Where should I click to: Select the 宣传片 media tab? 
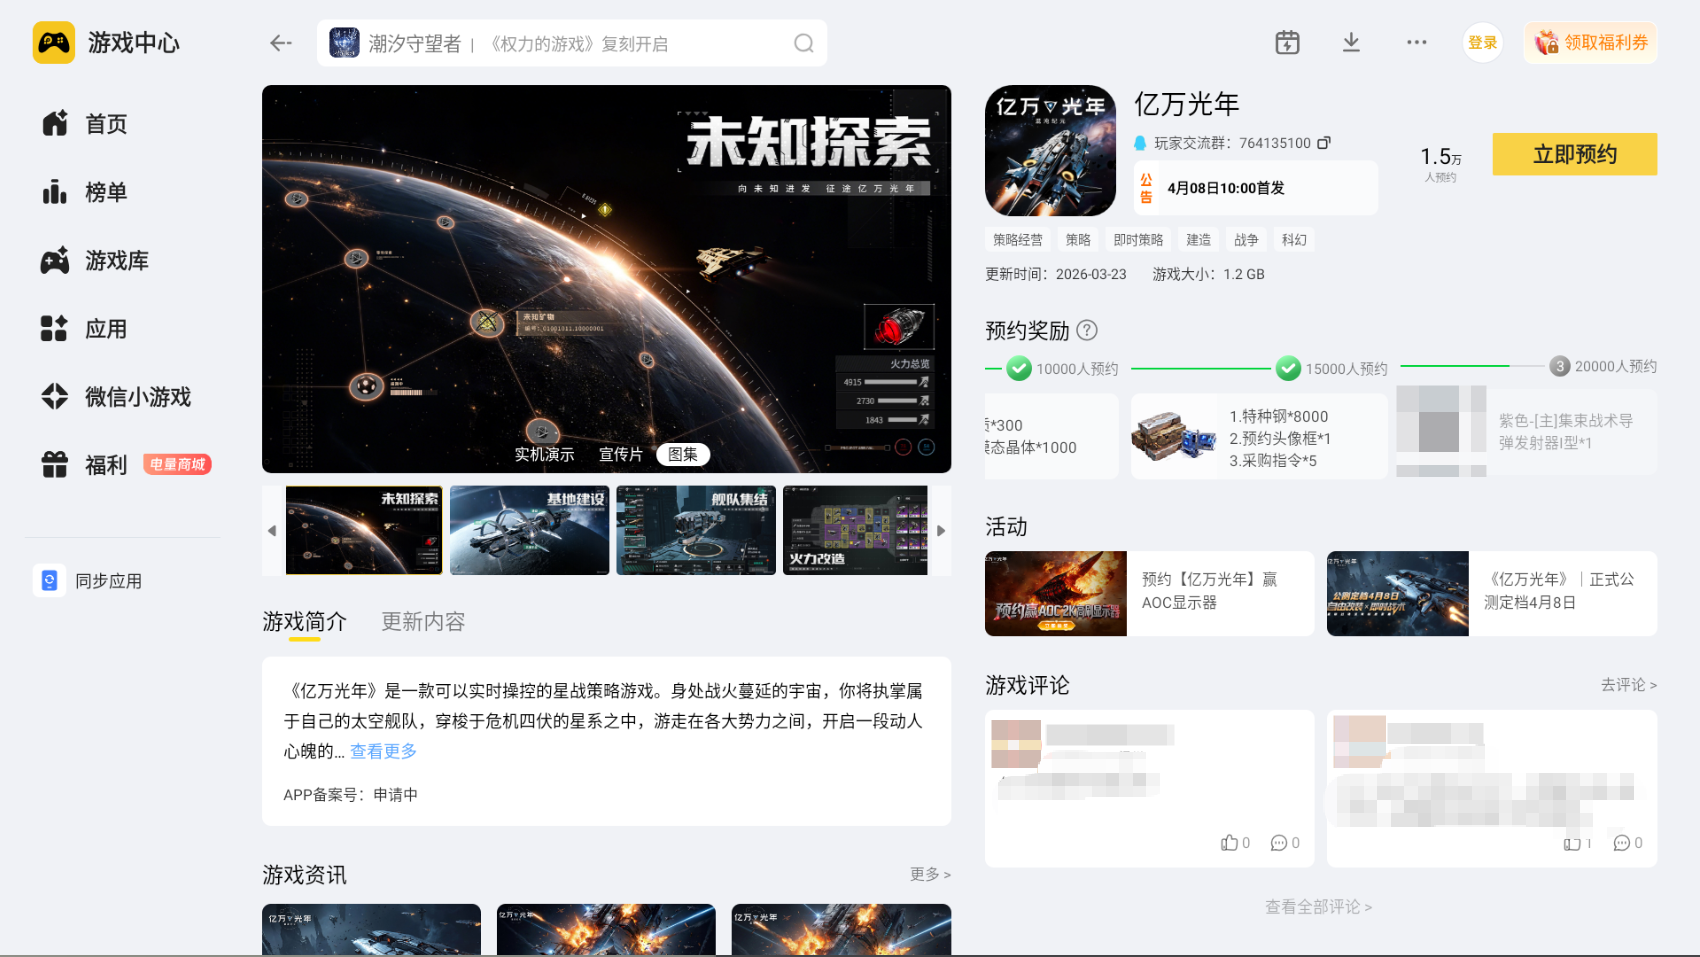coord(621,455)
